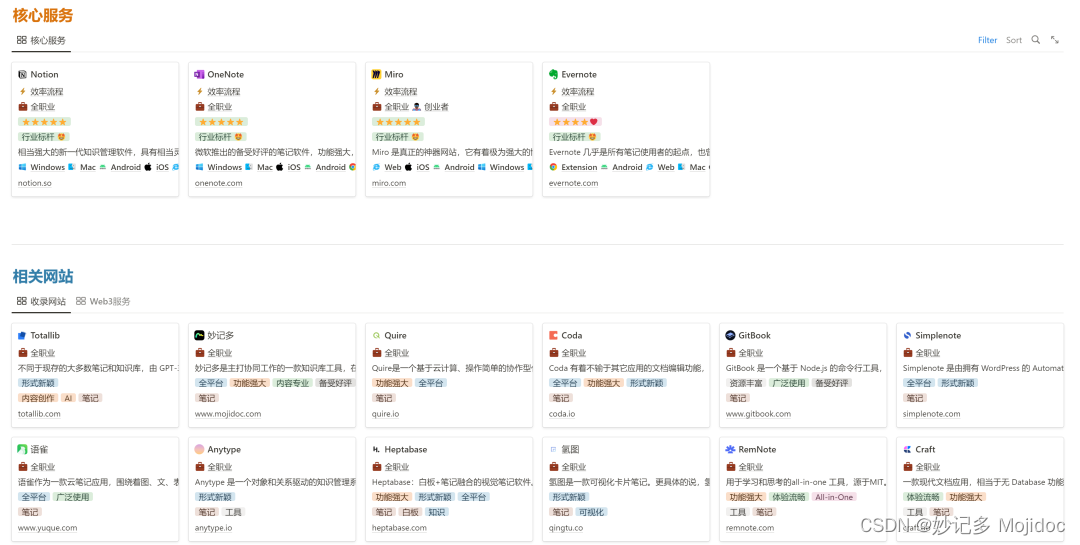Click the star rating with heart on Evernote
Viewport: 1080px width, 545px height.
coord(575,122)
